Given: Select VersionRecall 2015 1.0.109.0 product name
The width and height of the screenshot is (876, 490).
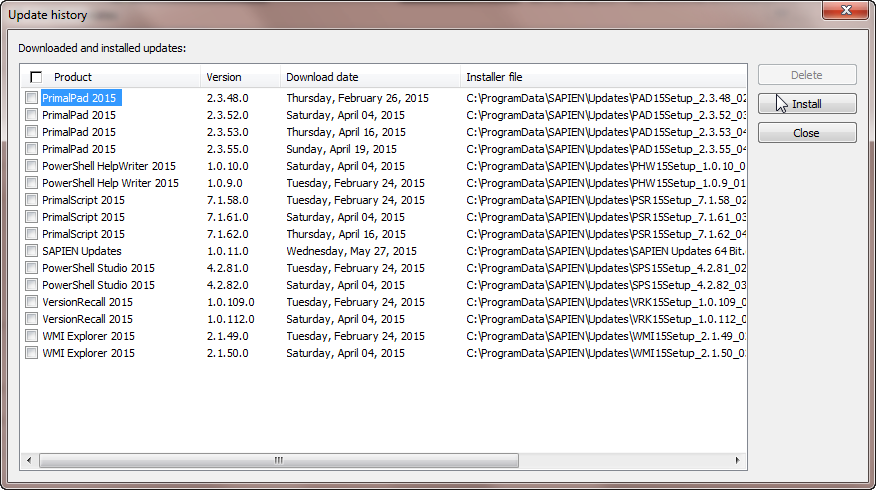Looking at the screenshot, I should pos(87,302).
